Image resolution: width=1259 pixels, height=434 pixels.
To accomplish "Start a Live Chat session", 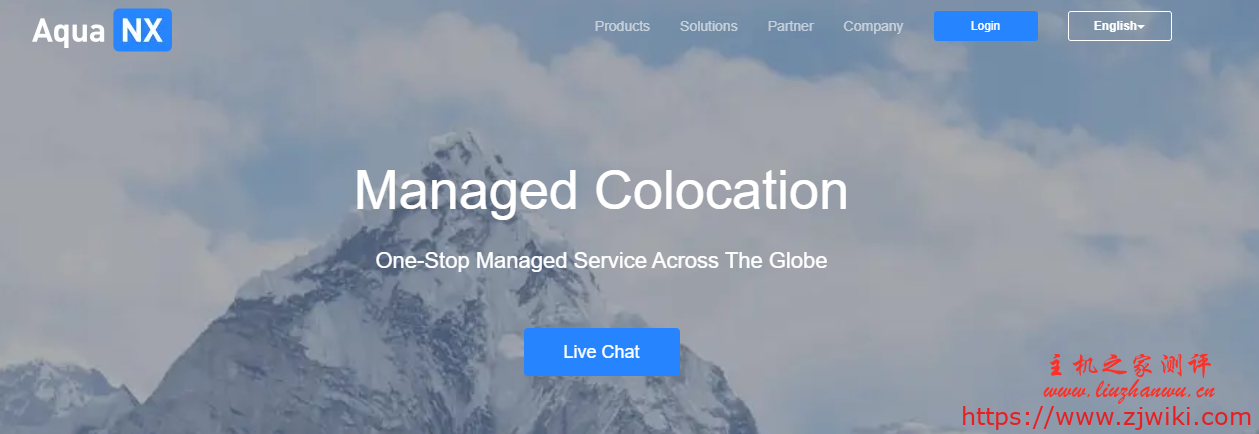I will tap(601, 352).
